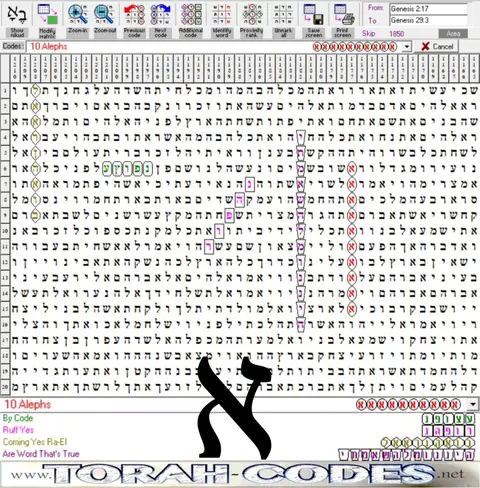Click row number 1 header
This screenshot has height=488, width=480.
click(x=5, y=90)
